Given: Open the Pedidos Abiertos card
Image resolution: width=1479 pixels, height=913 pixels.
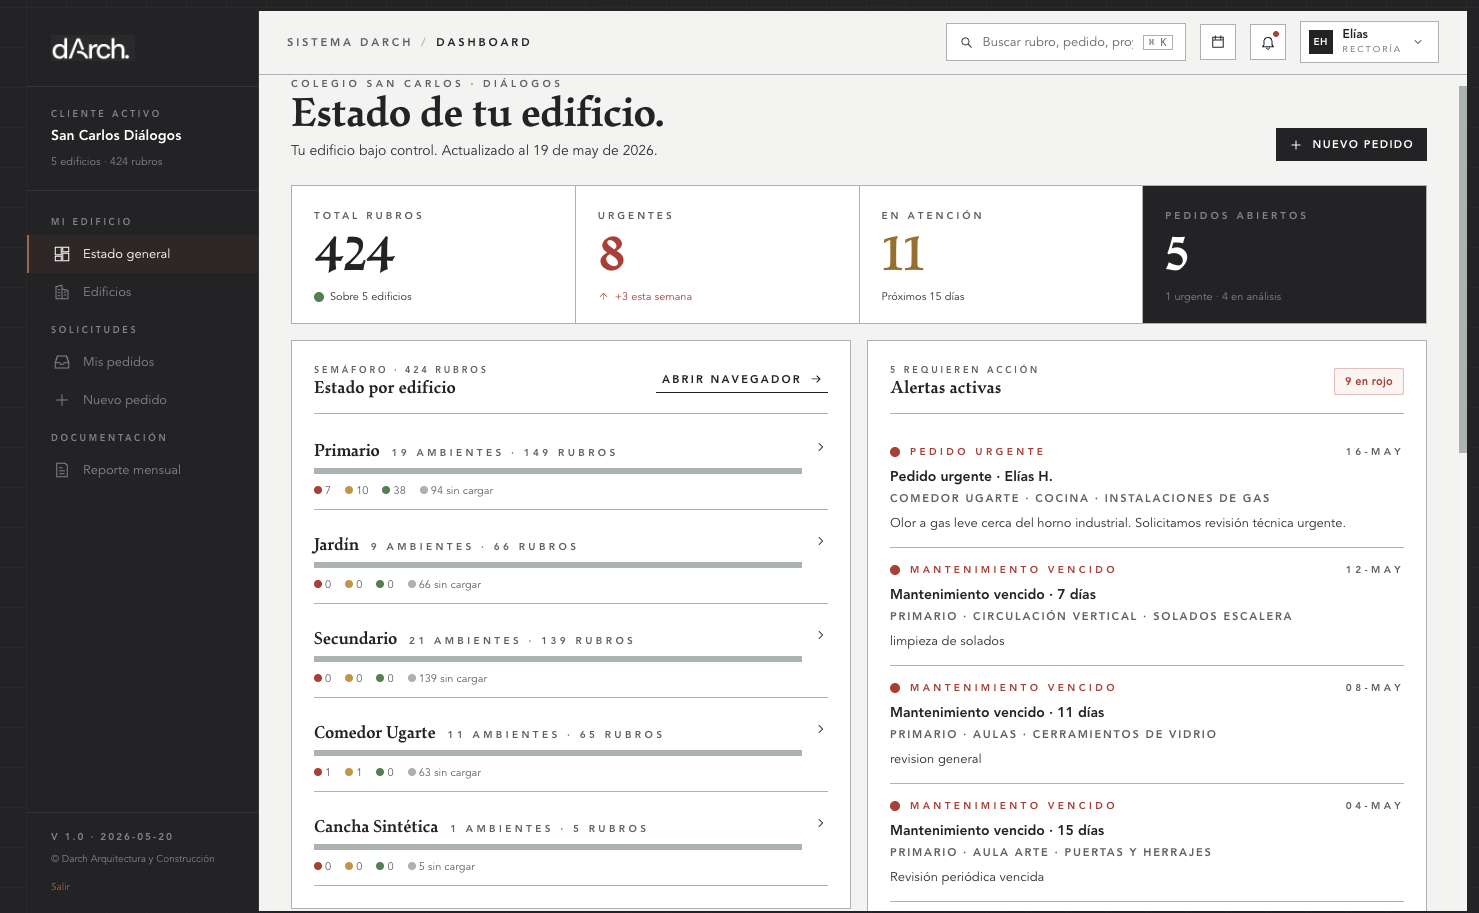Looking at the screenshot, I should tap(1284, 254).
